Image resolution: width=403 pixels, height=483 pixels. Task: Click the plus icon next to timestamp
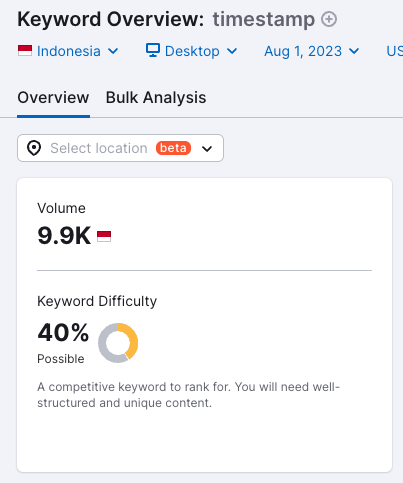click(329, 19)
